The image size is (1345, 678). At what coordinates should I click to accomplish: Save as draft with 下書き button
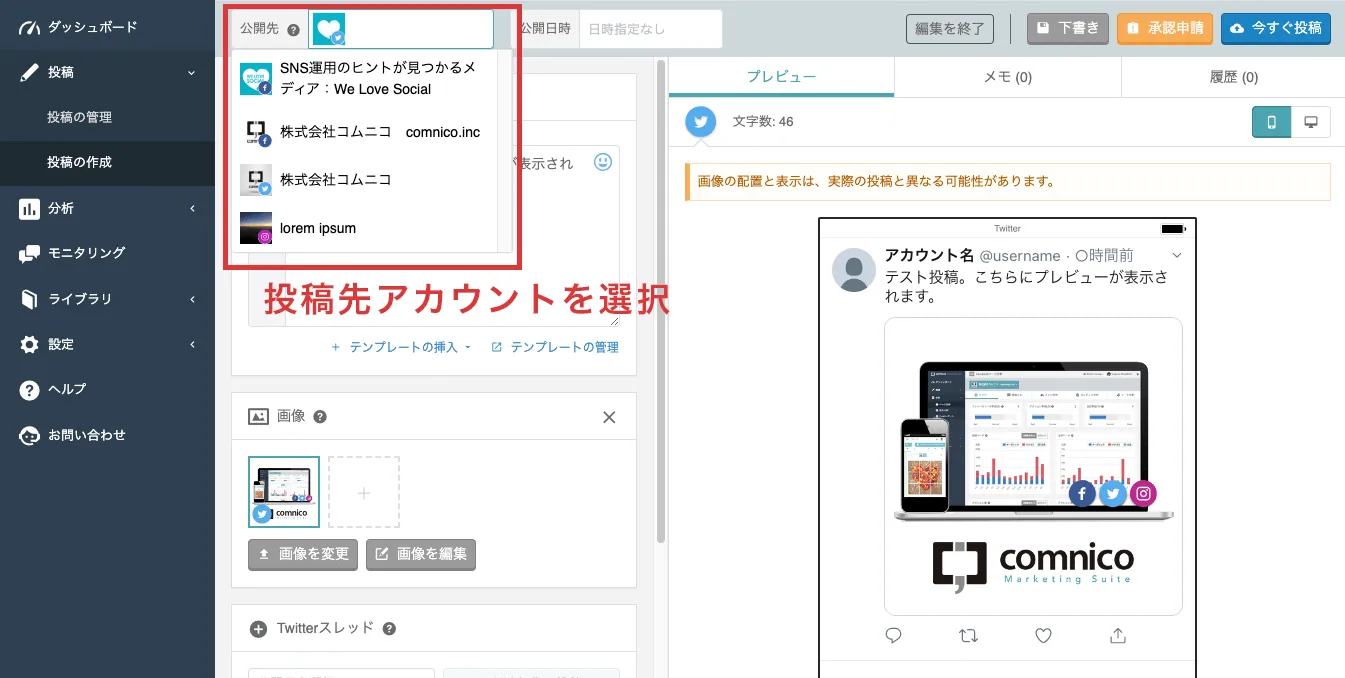(1068, 28)
